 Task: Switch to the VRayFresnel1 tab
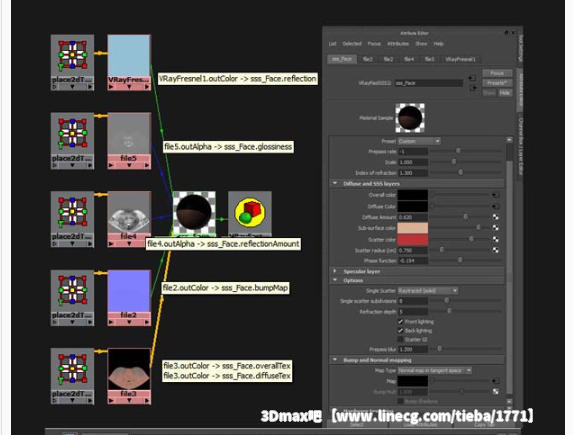point(460,59)
